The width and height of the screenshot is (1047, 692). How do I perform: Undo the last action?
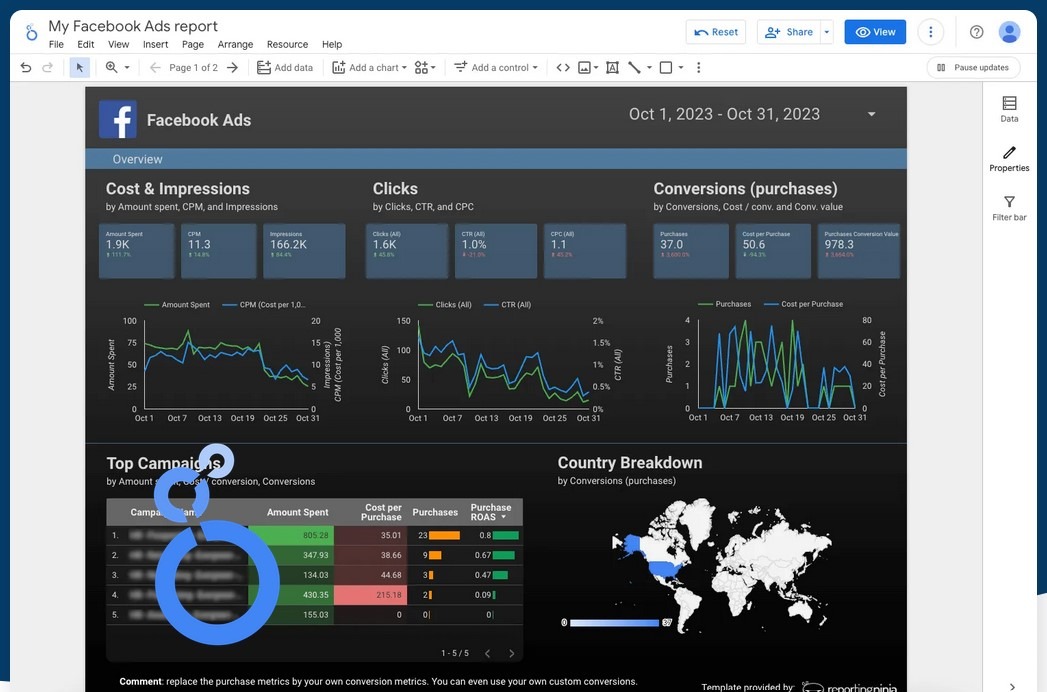click(25, 67)
